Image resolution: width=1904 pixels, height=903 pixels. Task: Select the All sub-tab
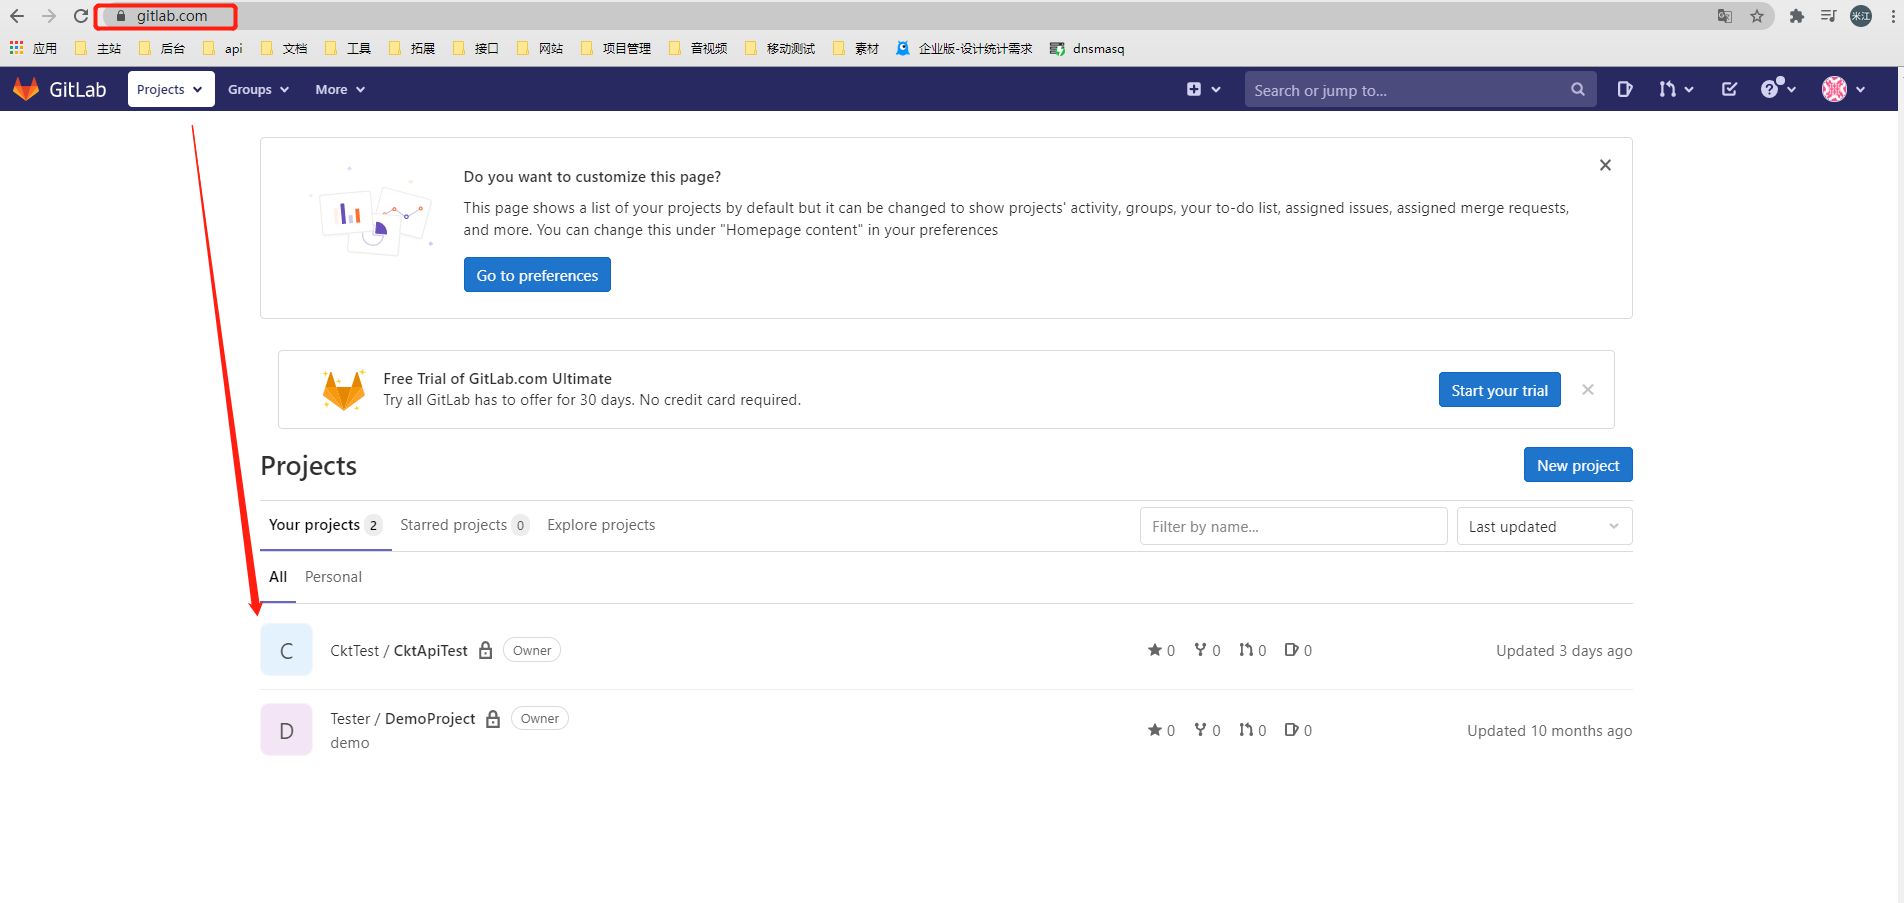click(x=278, y=577)
